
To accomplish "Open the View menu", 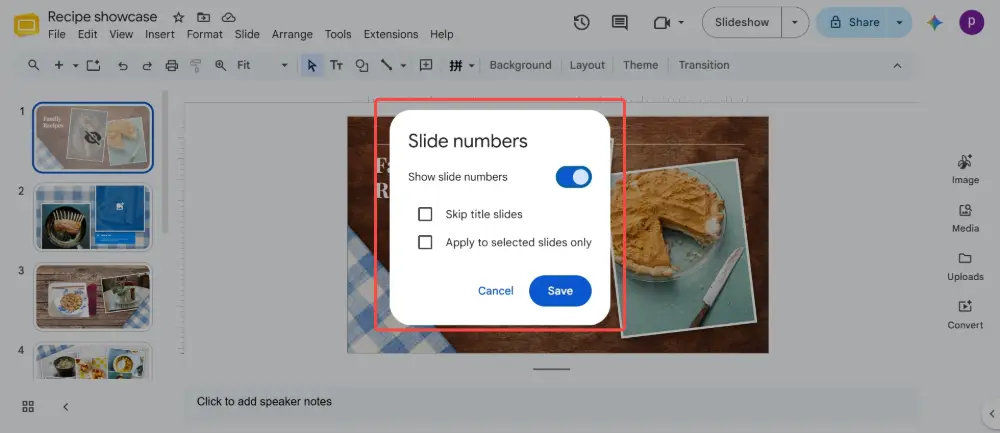I will (x=121, y=34).
